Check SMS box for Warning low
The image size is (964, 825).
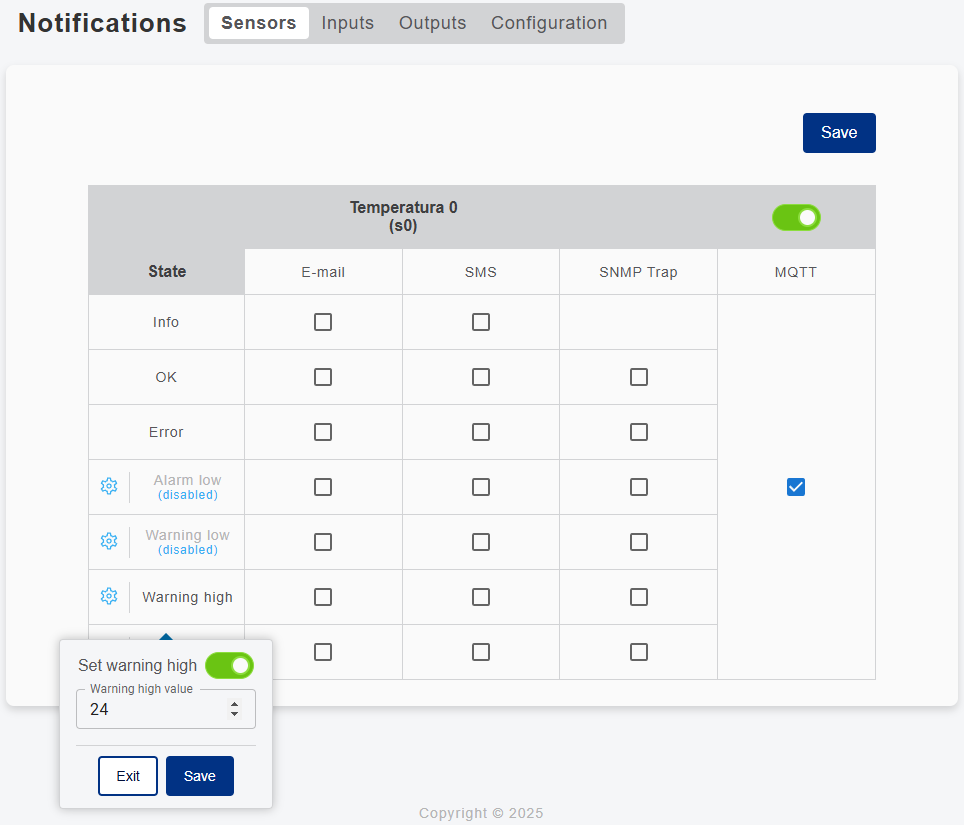pyautogui.click(x=481, y=542)
